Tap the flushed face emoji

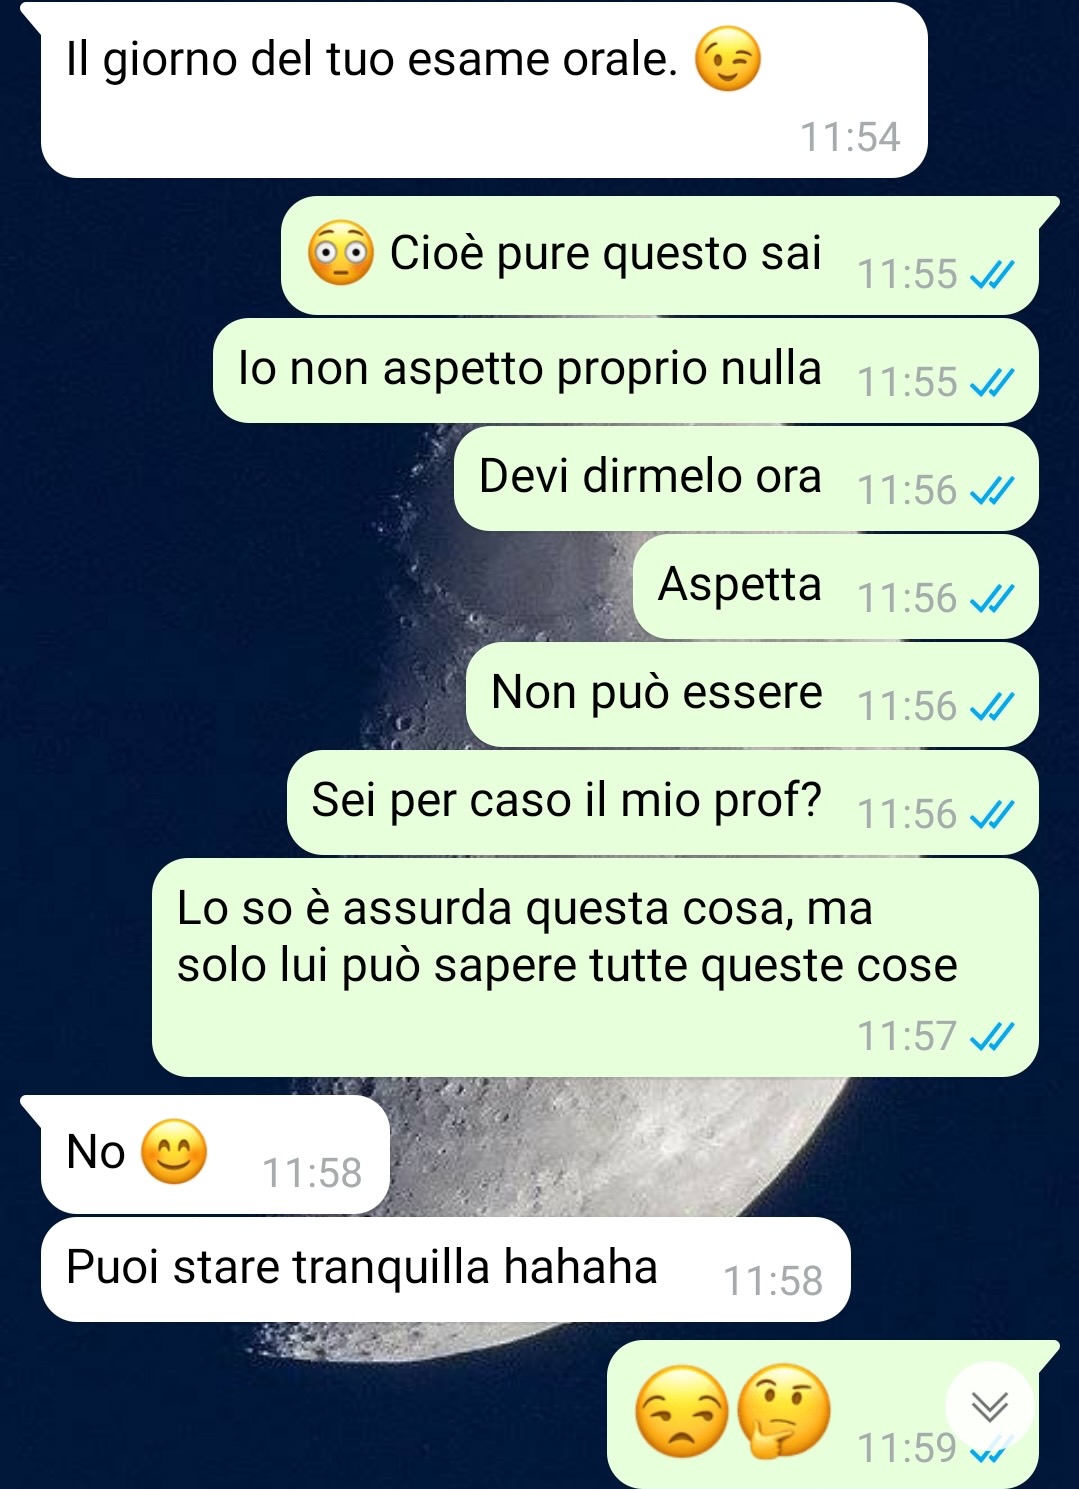[x=341, y=253]
